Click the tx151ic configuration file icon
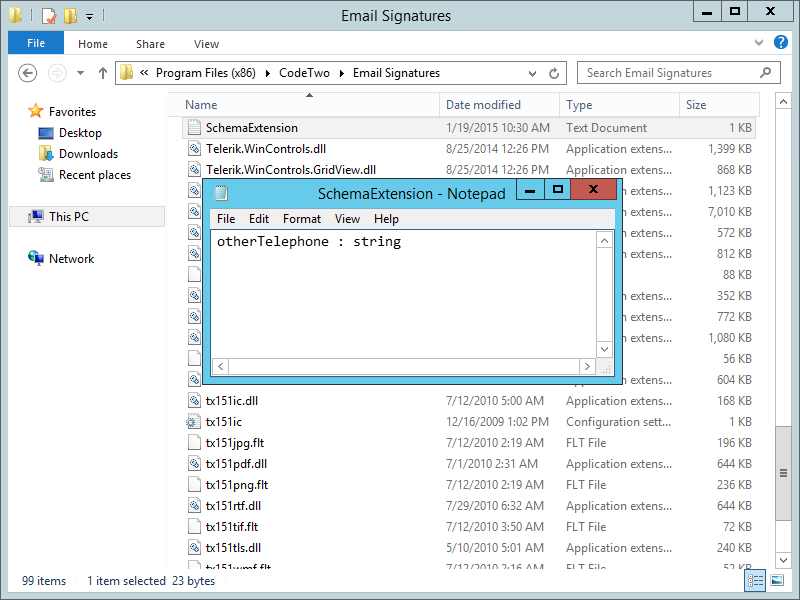 pyautogui.click(x=193, y=422)
